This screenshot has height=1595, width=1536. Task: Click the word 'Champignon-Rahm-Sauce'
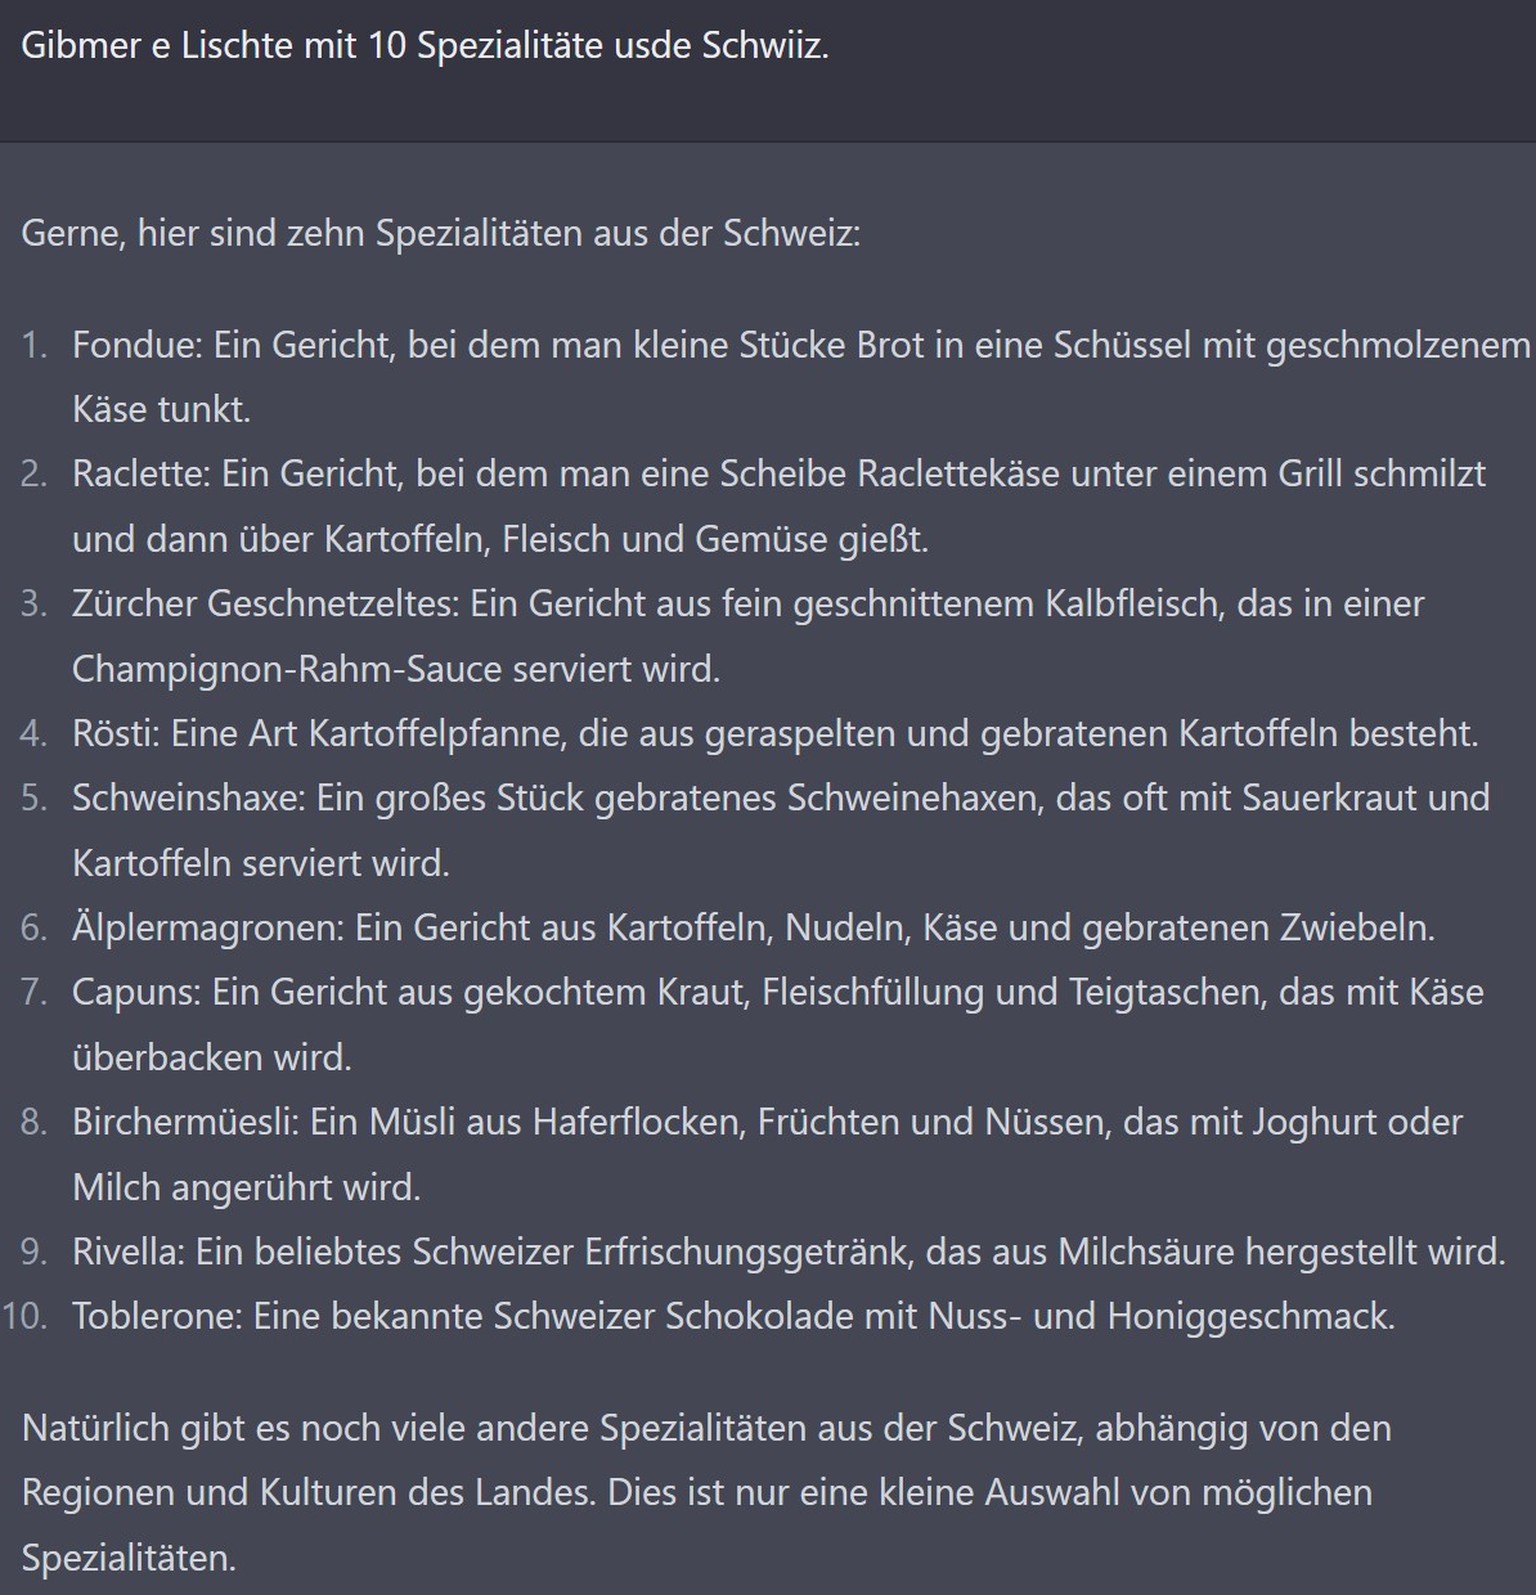click(x=287, y=668)
